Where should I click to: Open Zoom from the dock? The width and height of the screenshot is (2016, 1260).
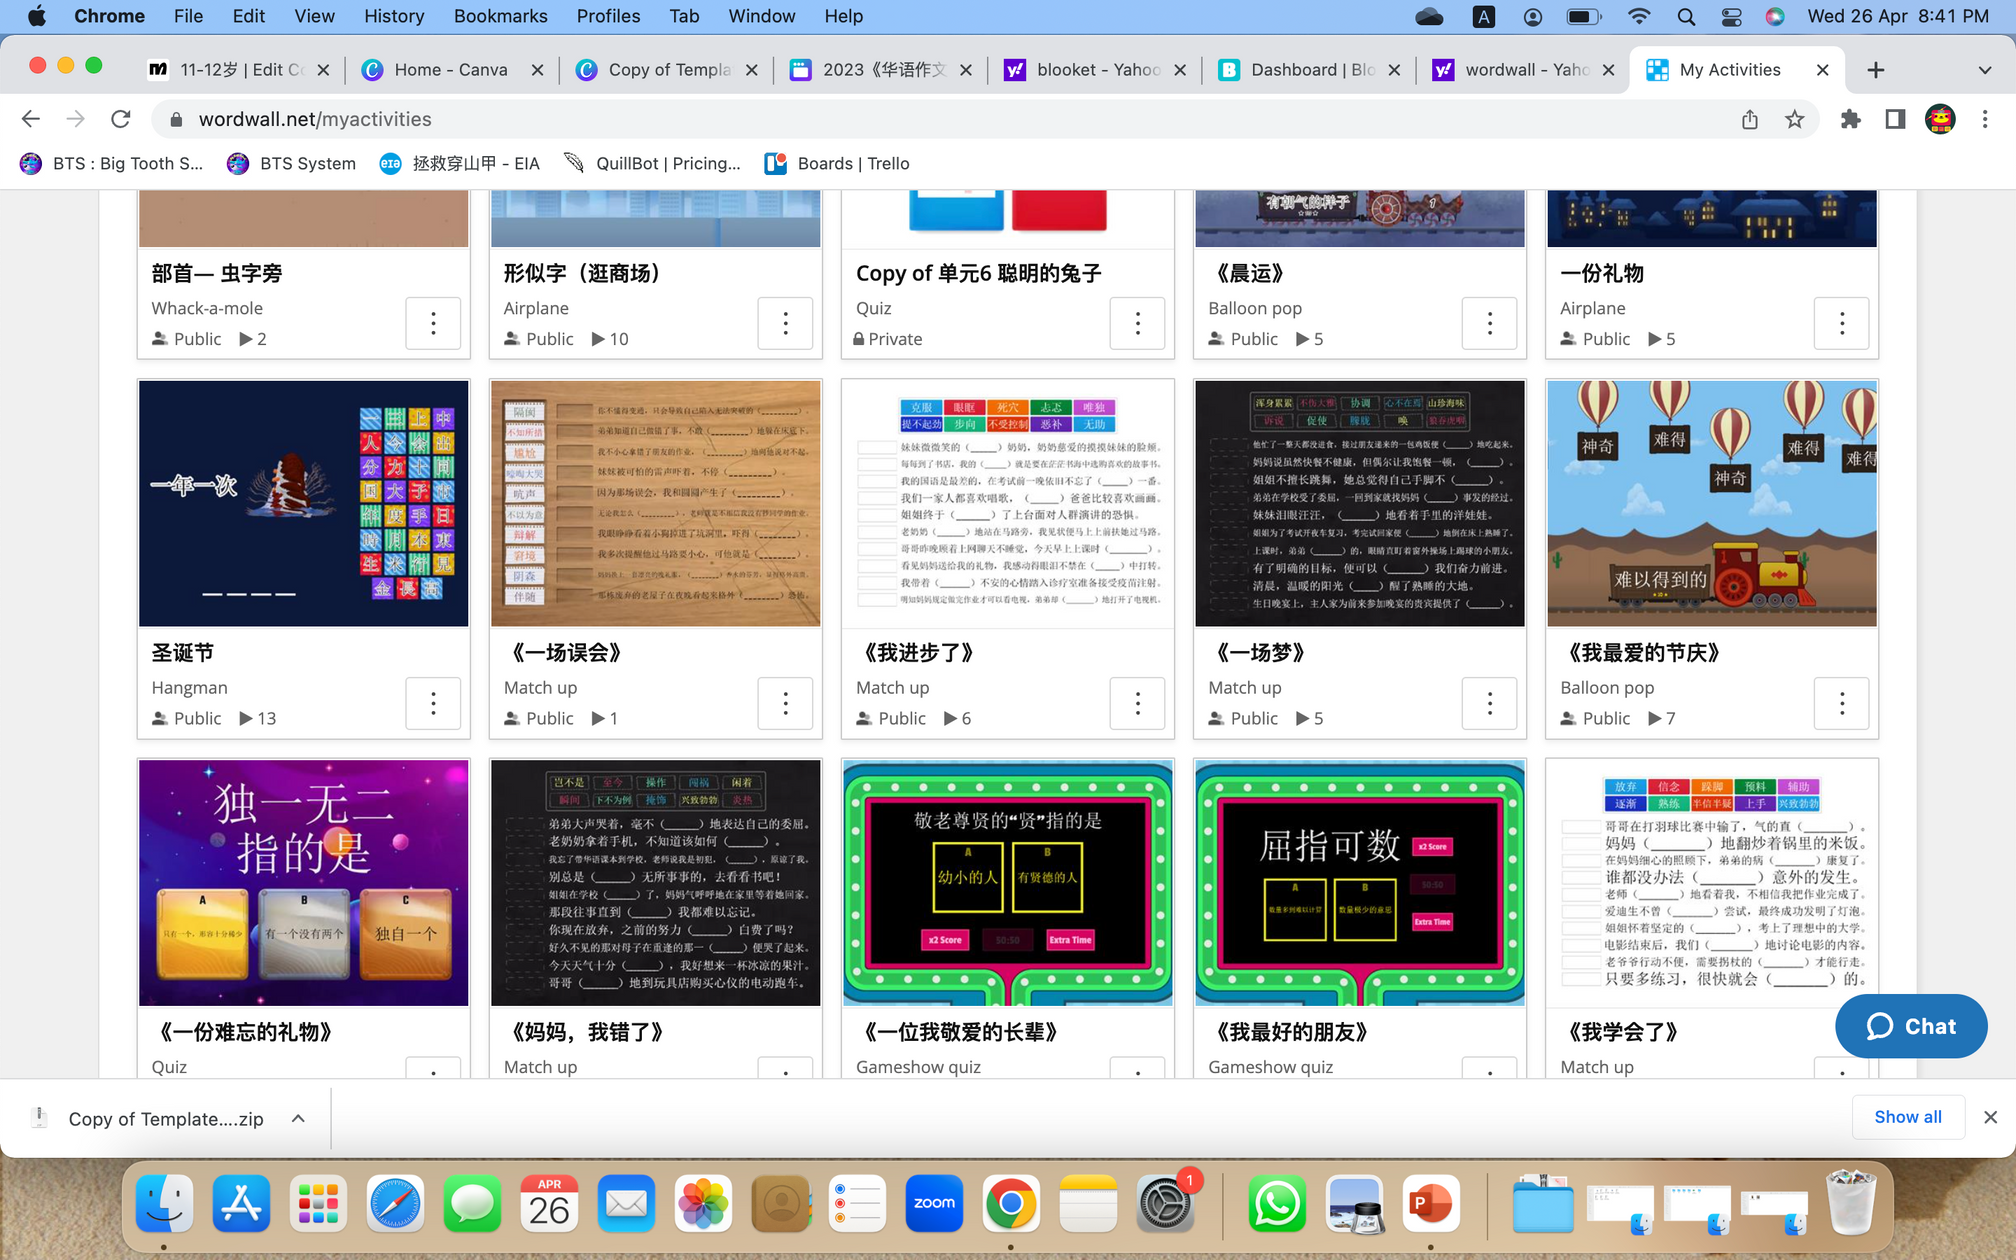click(x=934, y=1203)
